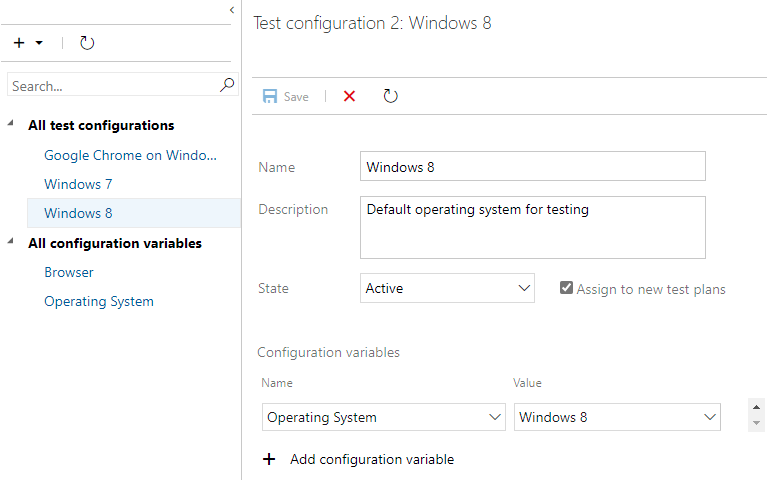Collapse the left pane with the chevron
The width and height of the screenshot is (776, 480).
point(232,9)
